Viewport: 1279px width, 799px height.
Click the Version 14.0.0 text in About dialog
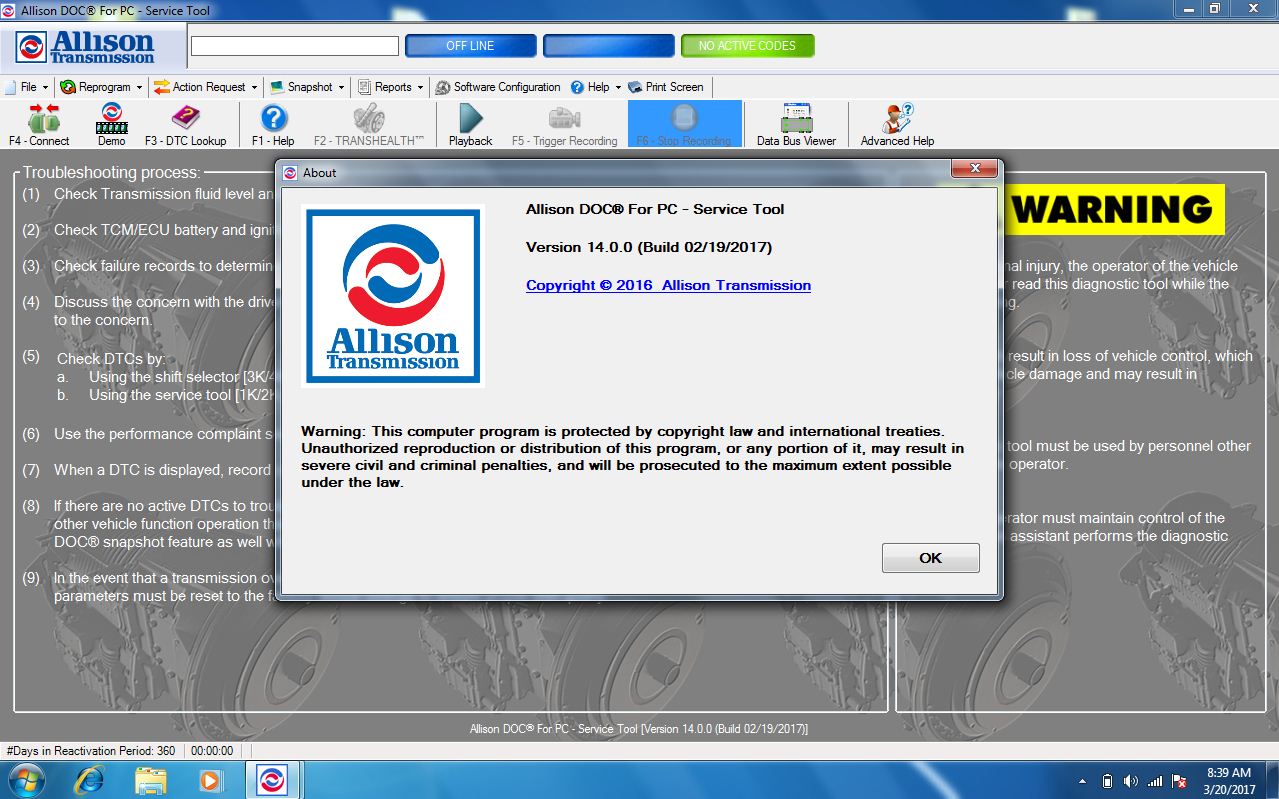click(x=649, y=247)
